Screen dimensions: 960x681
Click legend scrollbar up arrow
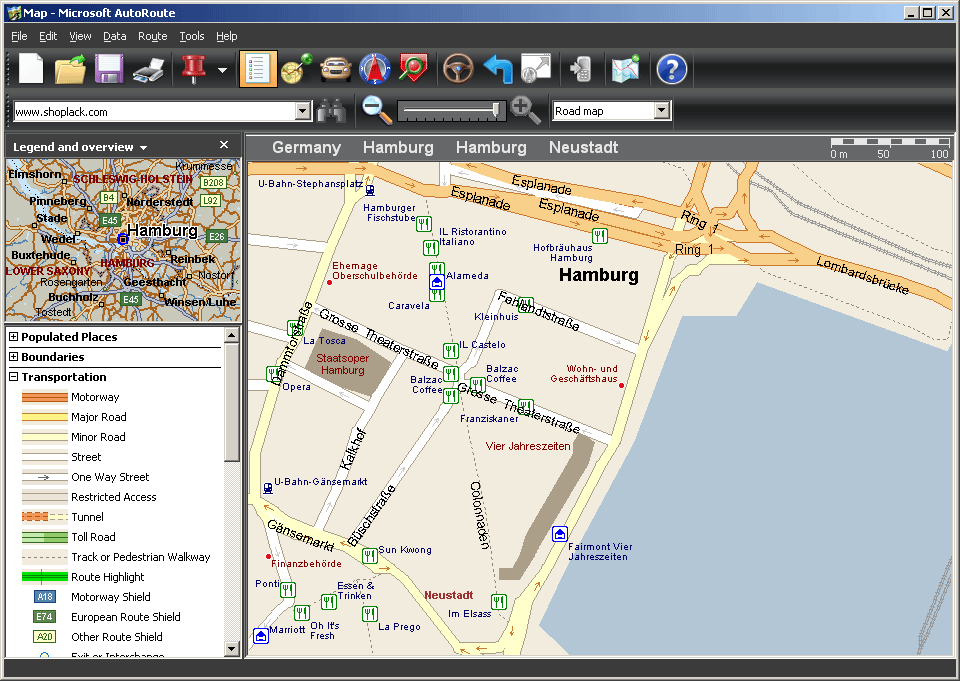pyautogui.click(x=231, y=335)
